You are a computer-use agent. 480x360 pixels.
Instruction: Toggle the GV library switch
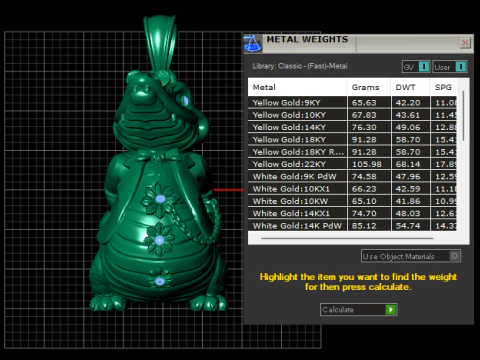(x=416, y=67)
